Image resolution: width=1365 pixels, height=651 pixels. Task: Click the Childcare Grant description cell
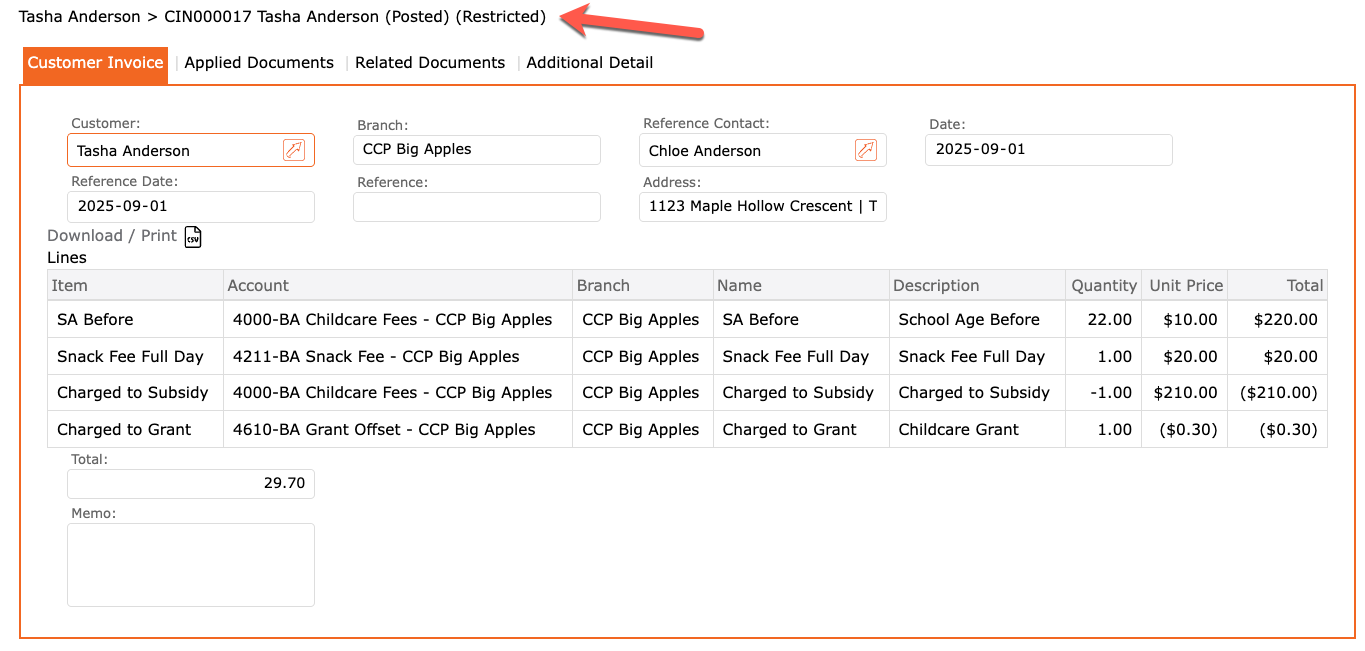click(978, 430)
